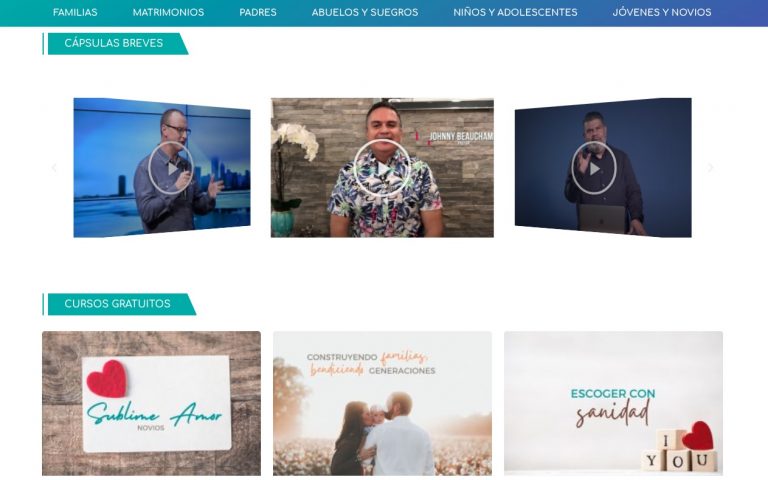Play the video with man in glasses

[x=171, y=168]
